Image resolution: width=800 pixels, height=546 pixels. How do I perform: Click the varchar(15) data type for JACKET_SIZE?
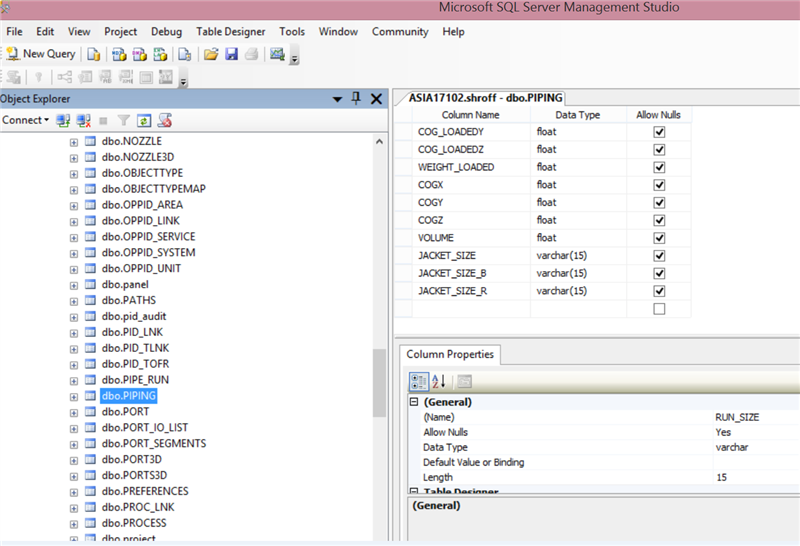click(x=578, y=256)
